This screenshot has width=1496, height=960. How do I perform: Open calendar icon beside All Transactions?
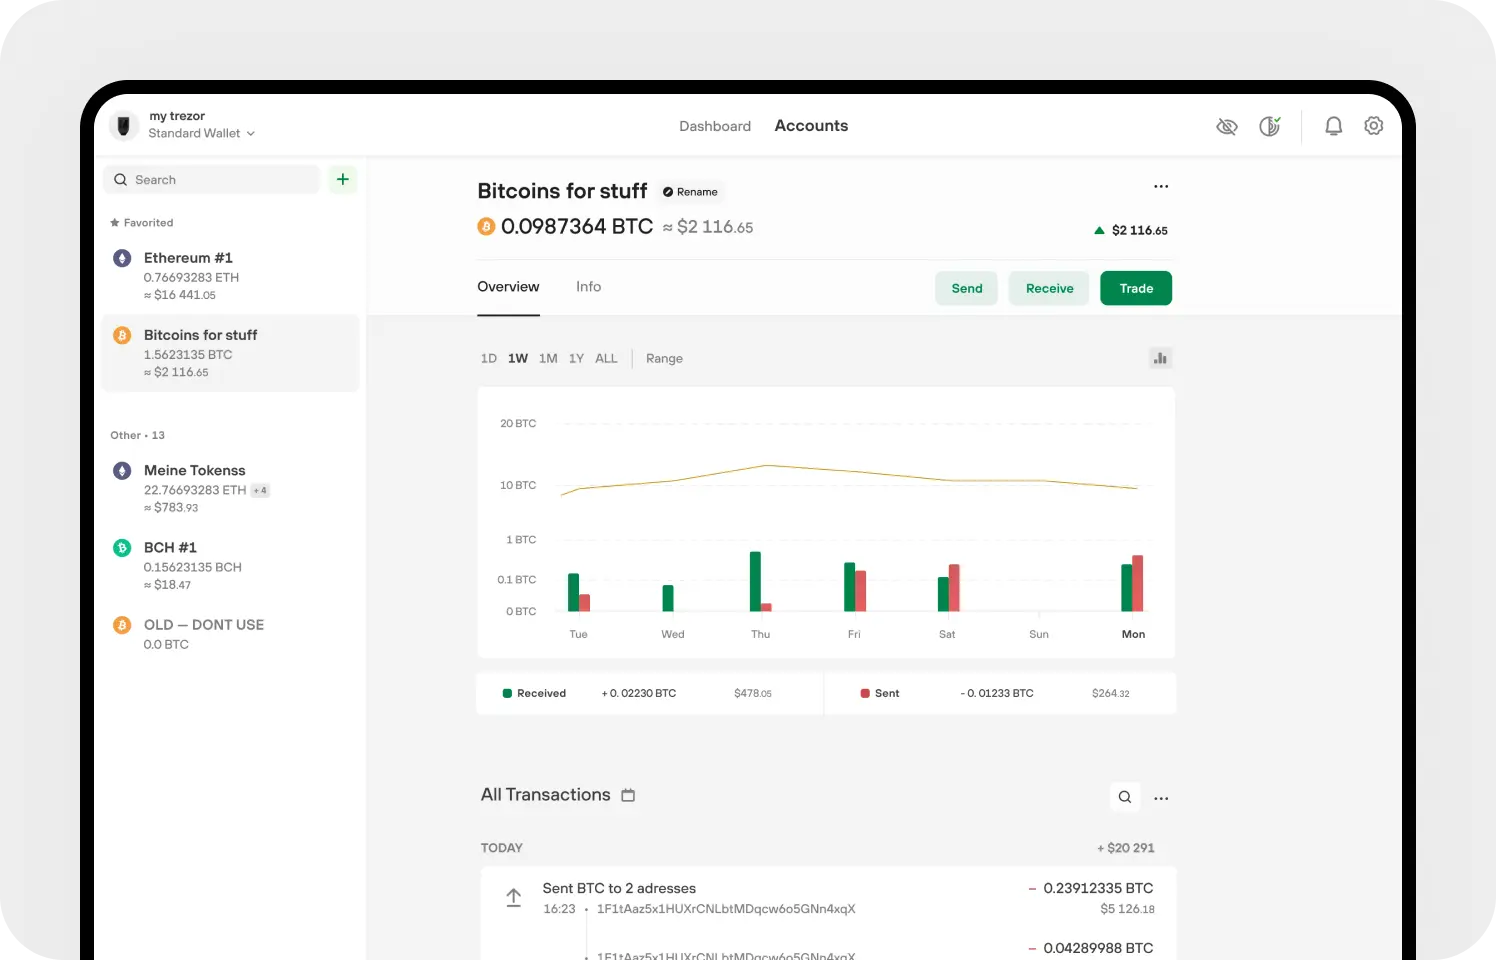pos(628,795)
